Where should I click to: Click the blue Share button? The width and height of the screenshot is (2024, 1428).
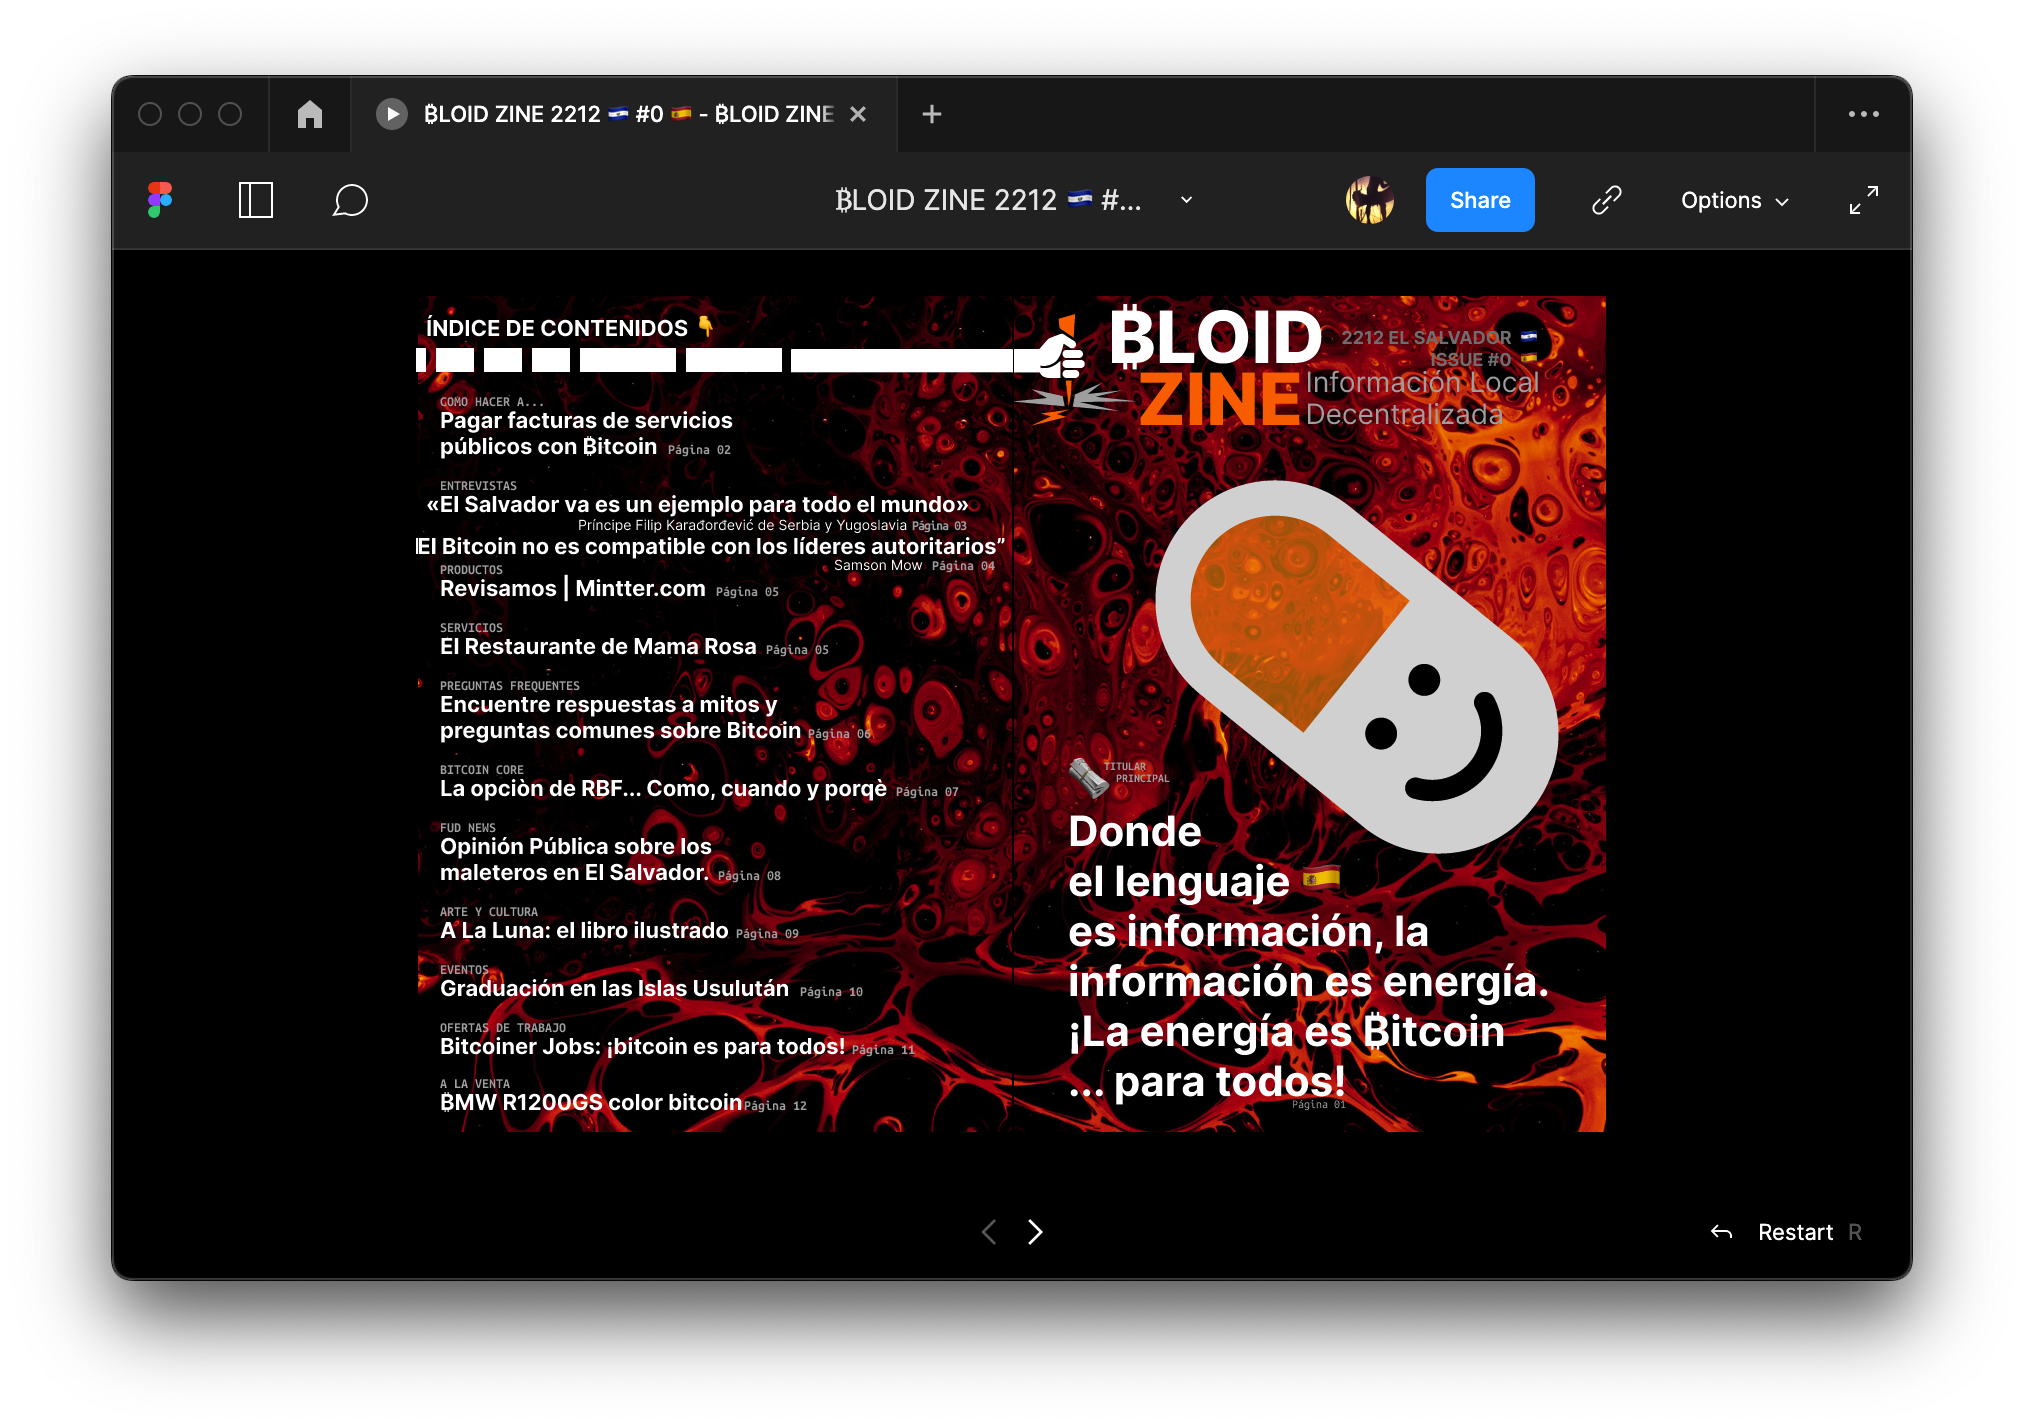click(1480, 200)
